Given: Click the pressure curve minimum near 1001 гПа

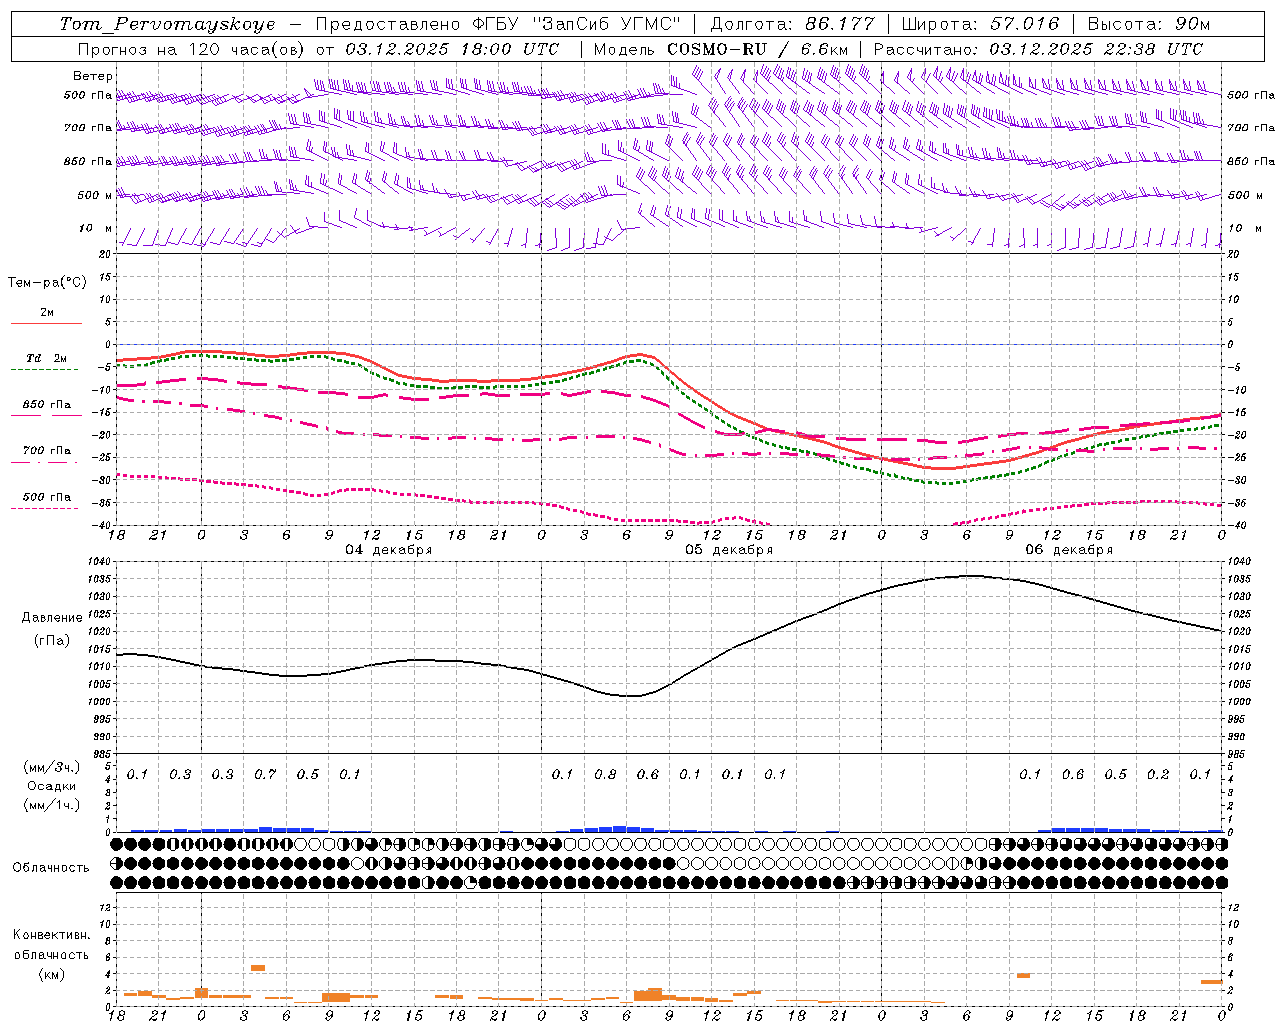Looking at the screenshot, I should (x=630, y=695).
